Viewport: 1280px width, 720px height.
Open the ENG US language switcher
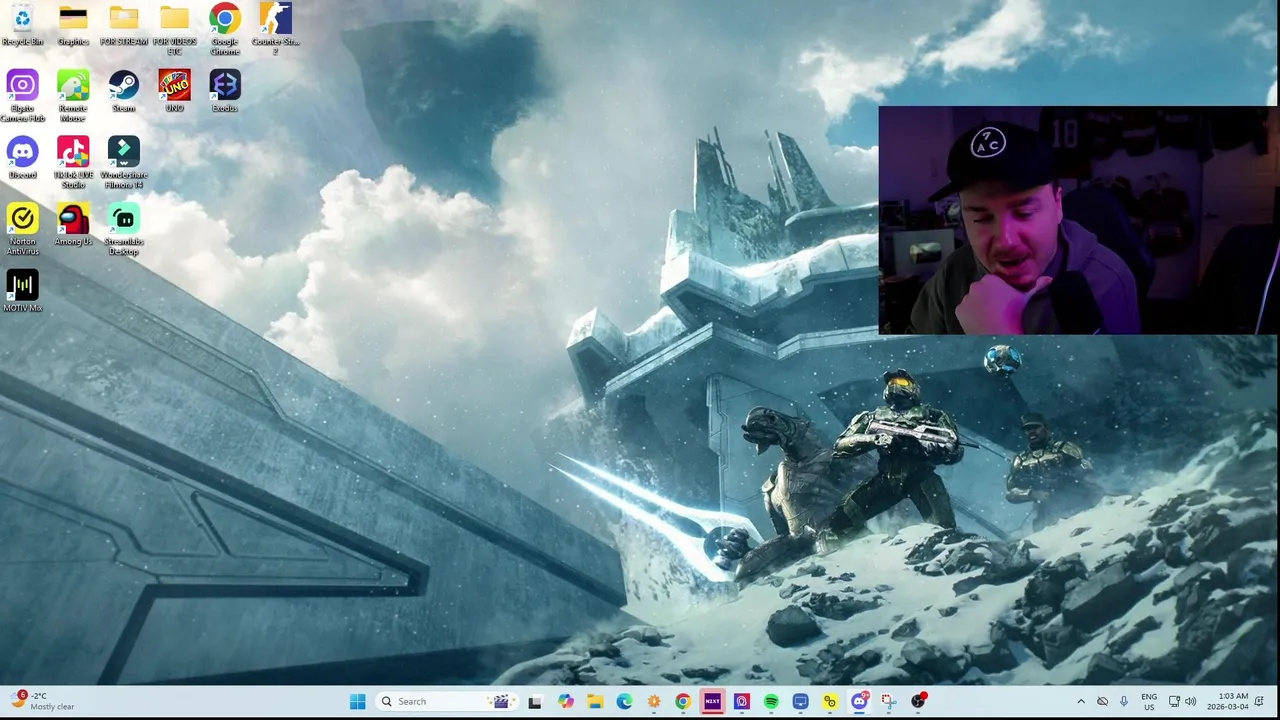[1149, 702]
